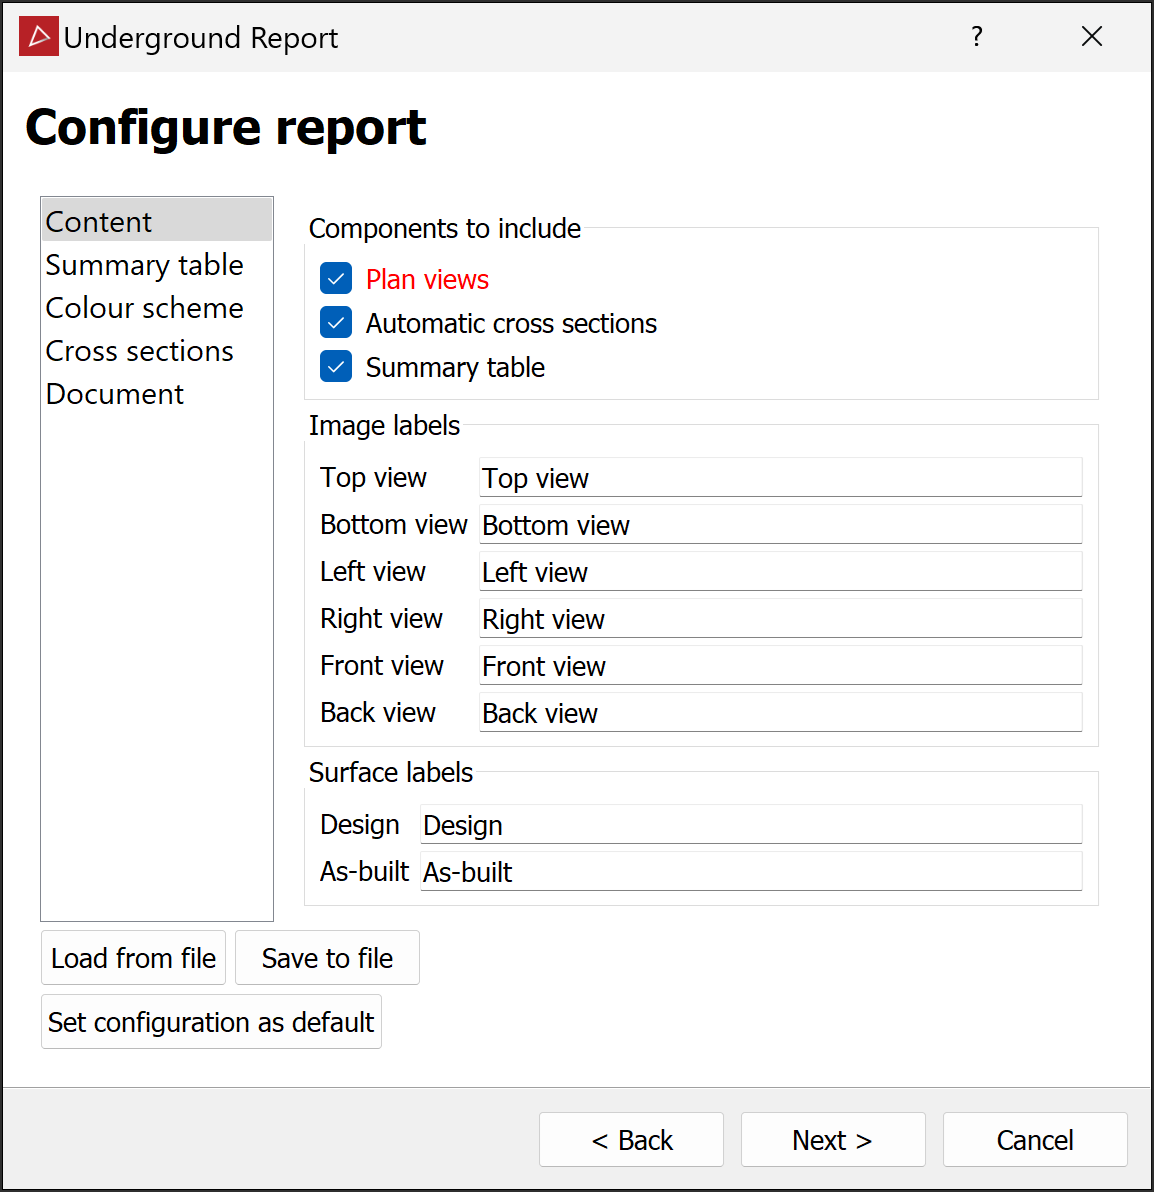This screenshot has height=1192, width=1154.
Task: Click the help question mark button
Action: tap(977, 37)
